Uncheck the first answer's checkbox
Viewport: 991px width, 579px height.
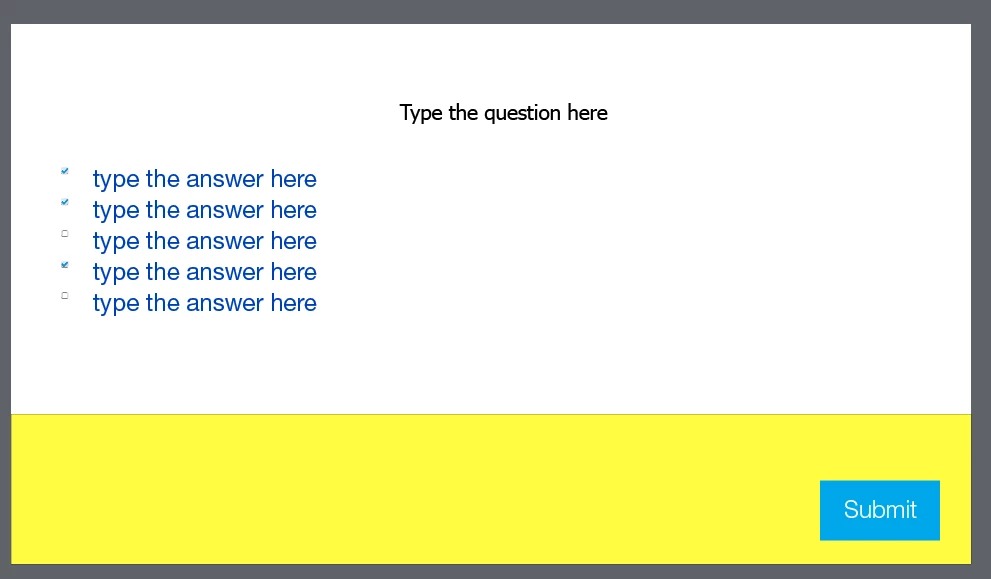tap(64, 171)
